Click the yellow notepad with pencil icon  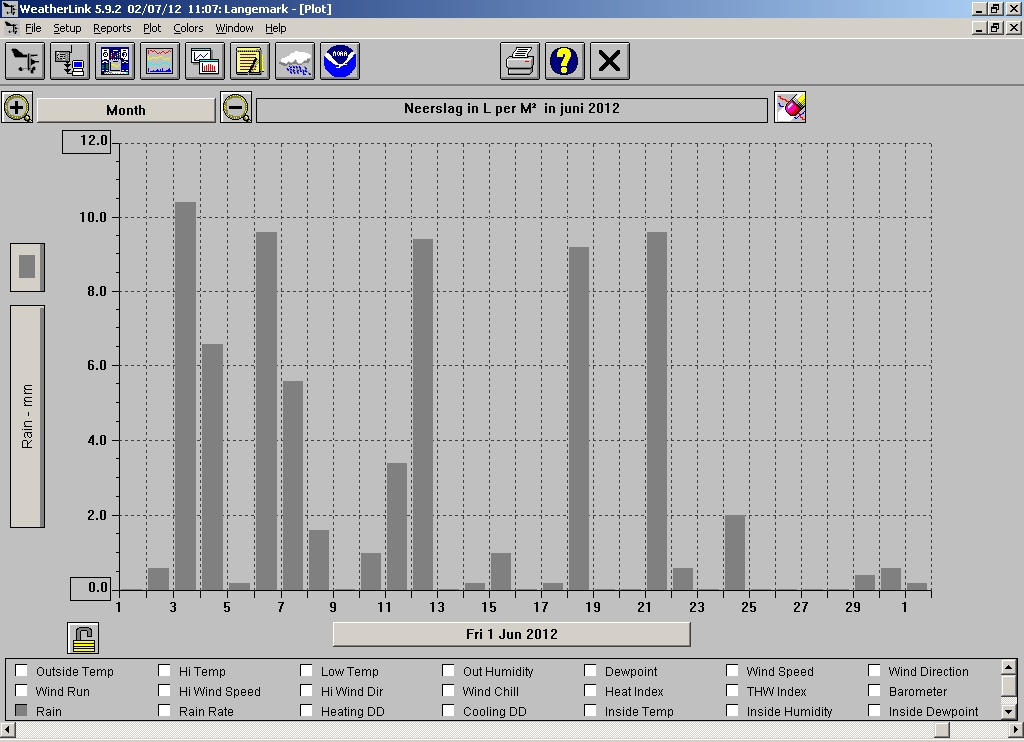pyautogui.click(x=250, y=61)
